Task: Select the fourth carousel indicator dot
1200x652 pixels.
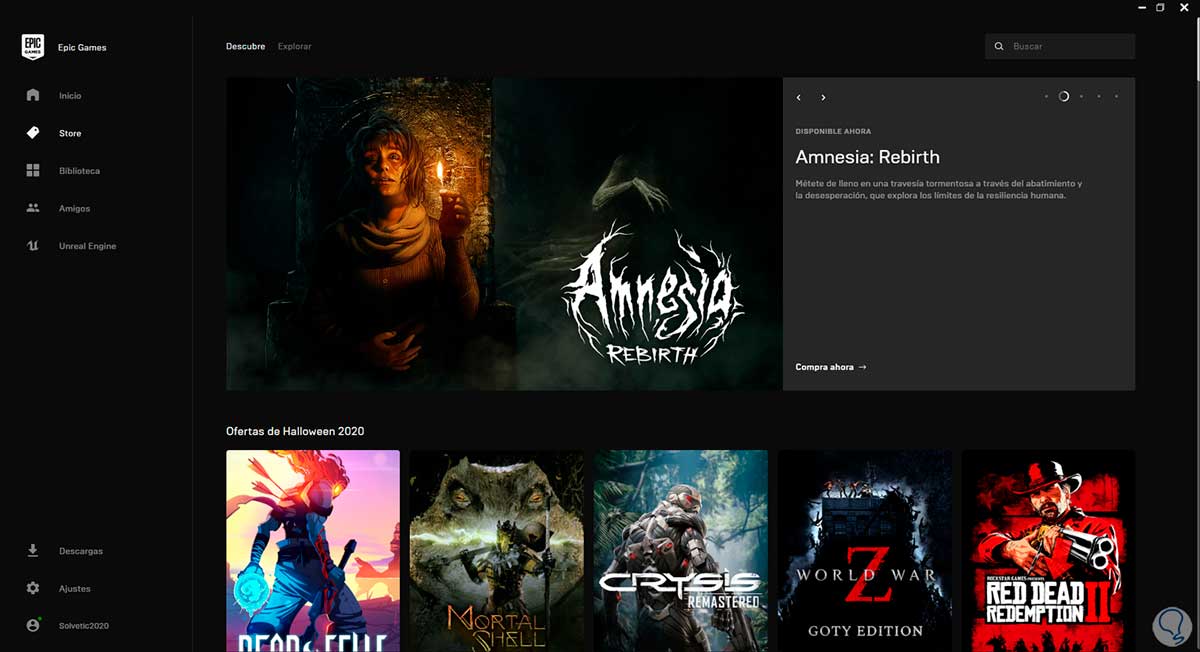Action: [1099, 97]
